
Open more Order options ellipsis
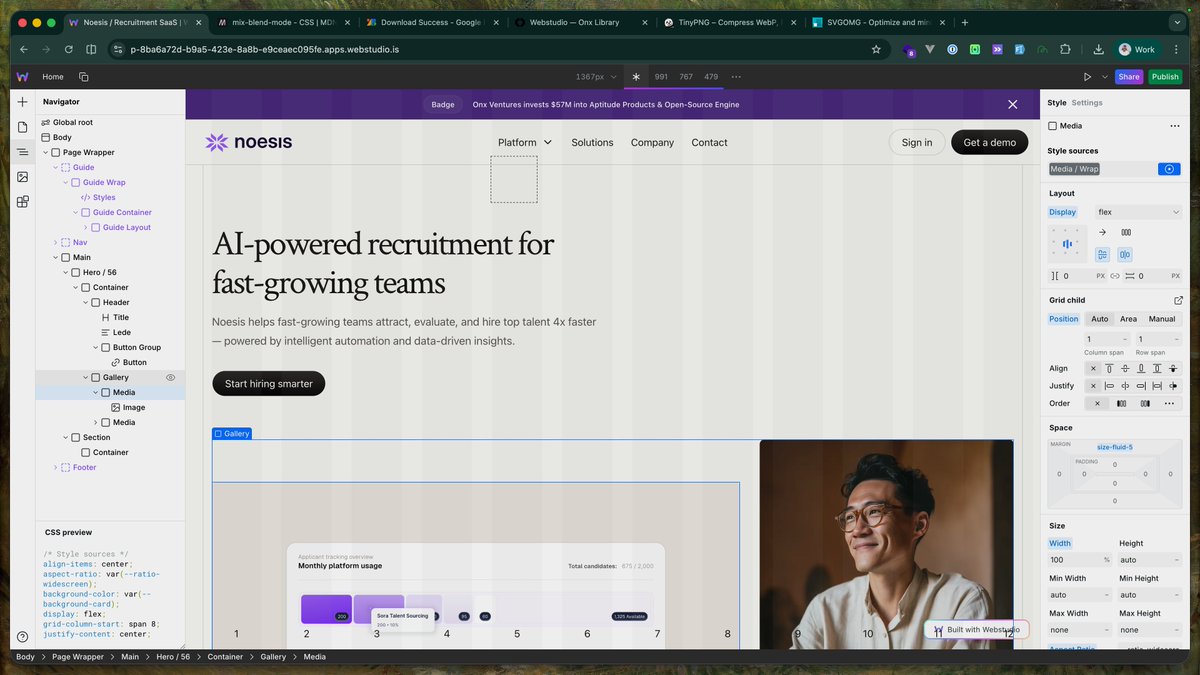[x=1169, y=404]
